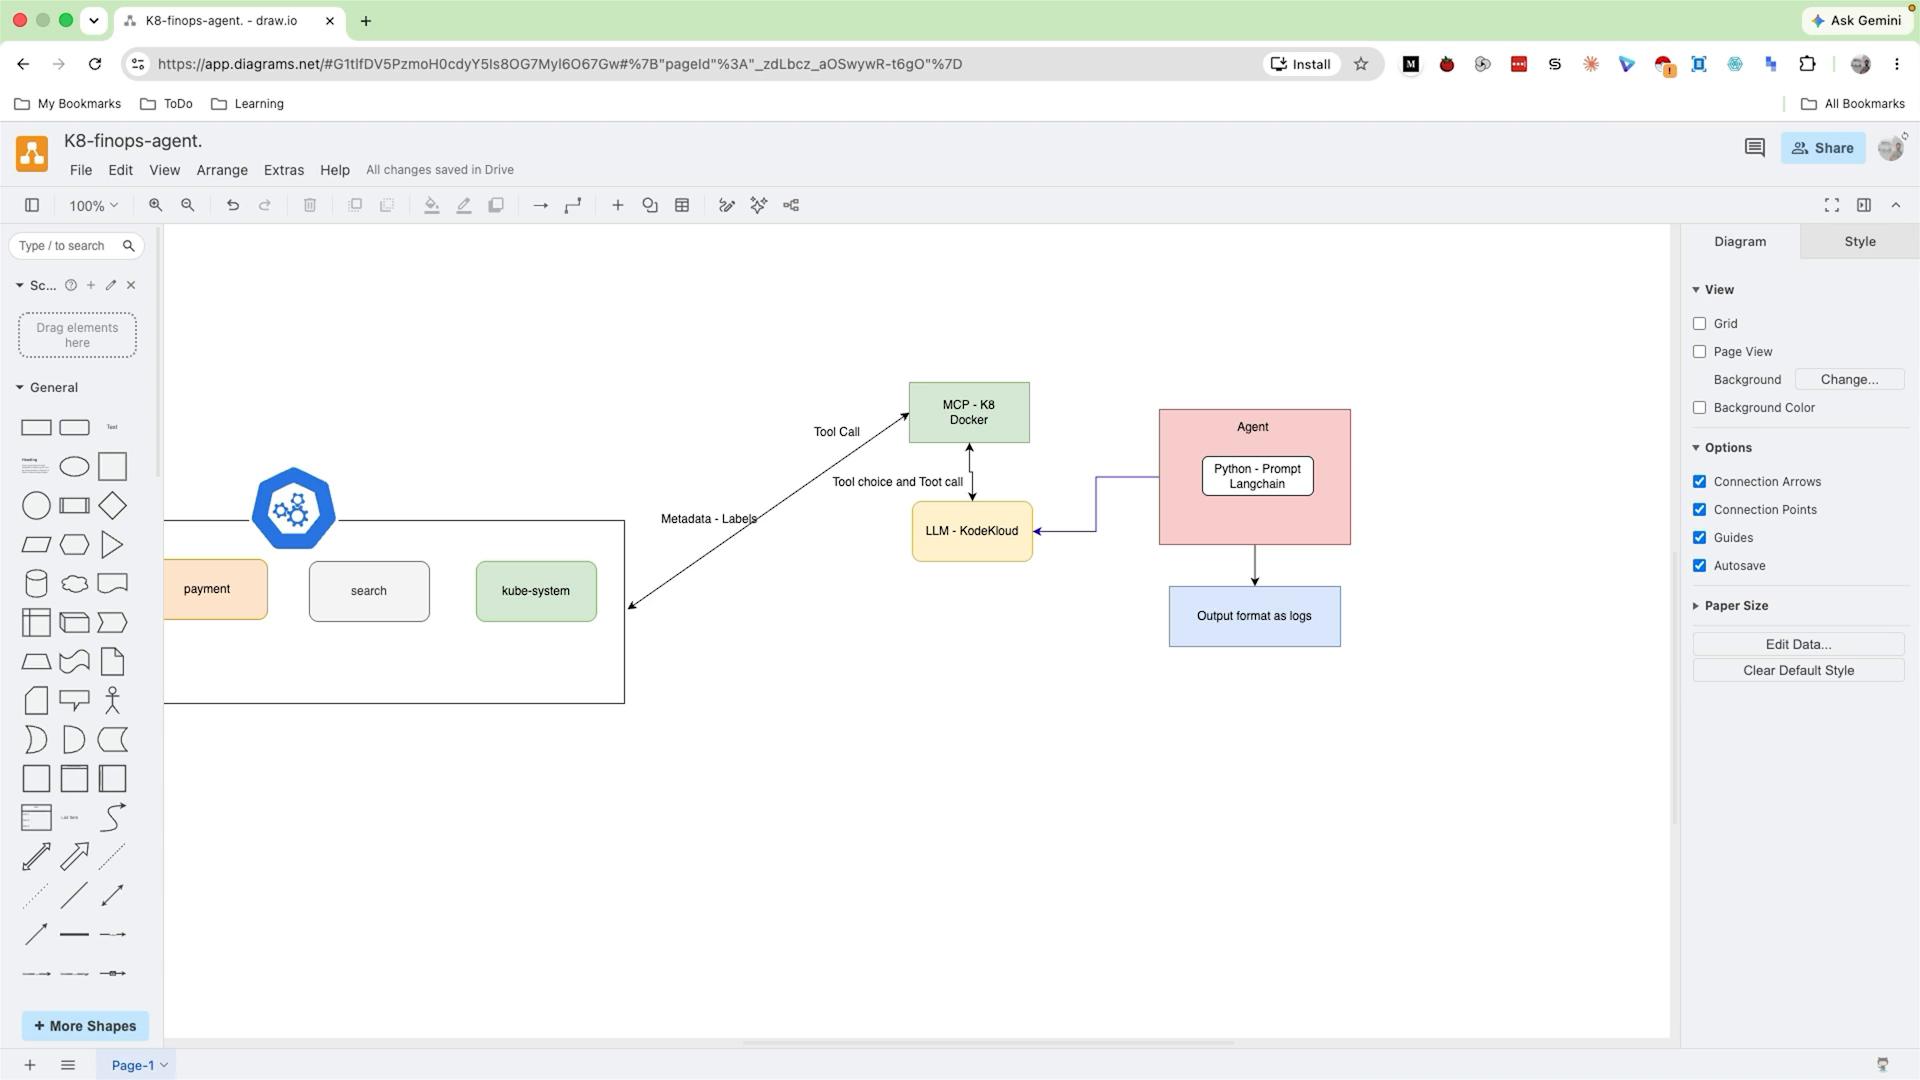Enable the Grid checkbox
The image size is (1920, 1080).
click(x=1699, y=324)
